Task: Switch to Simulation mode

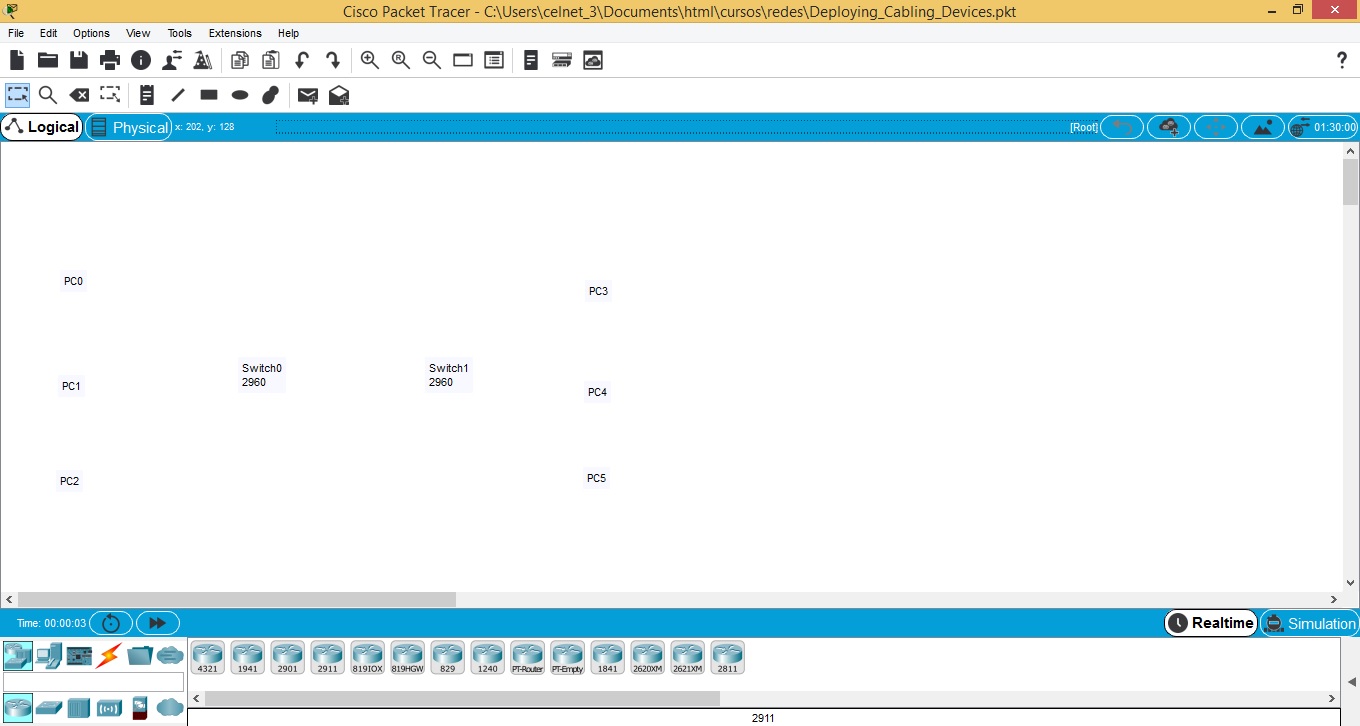Action: point(1309,623)
